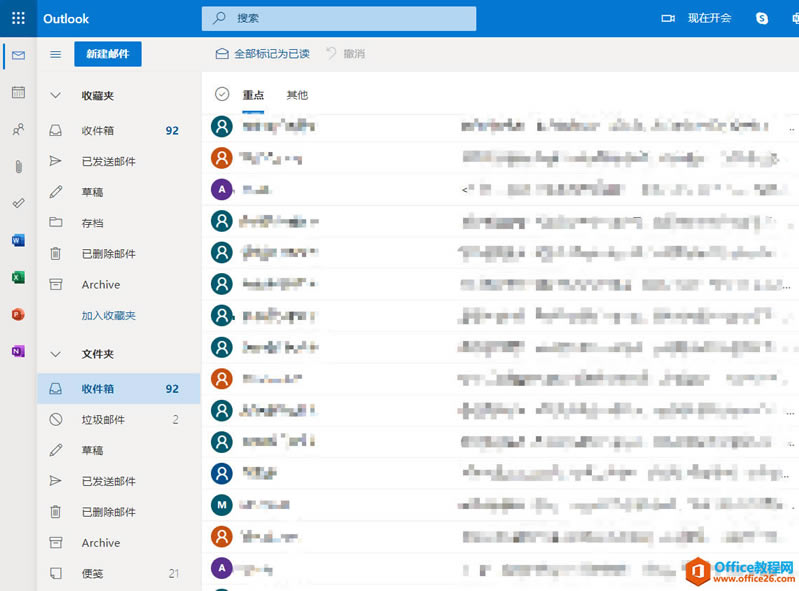
Task: Open 已删除邮件 under 收藏夹
Action: coord(118,254)
